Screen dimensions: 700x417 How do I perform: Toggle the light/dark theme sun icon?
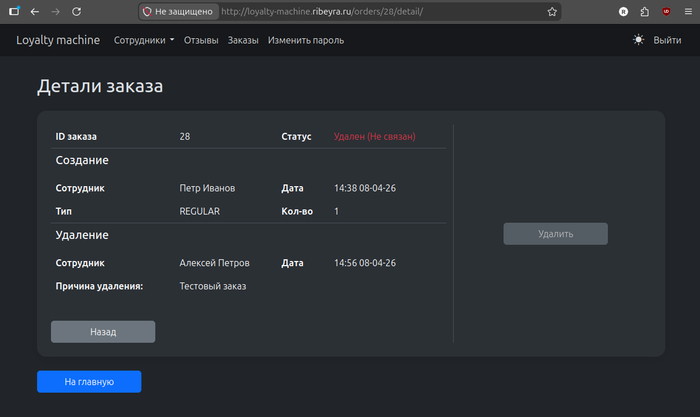tap(639, 40)
